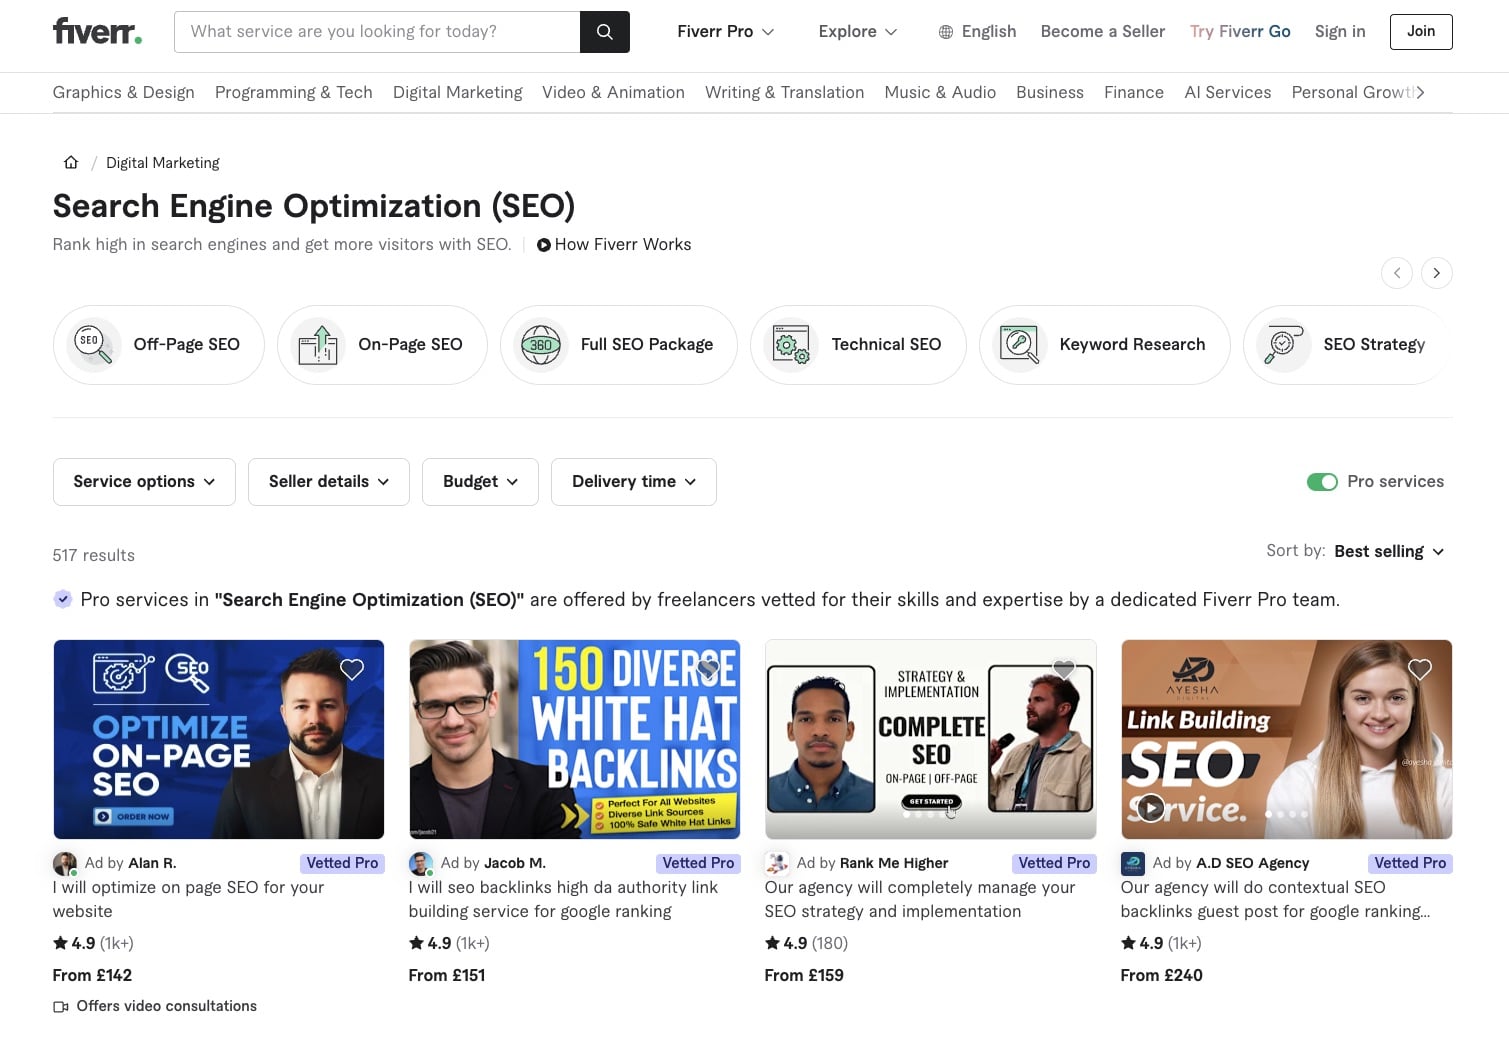Click the '517 results' text
1509x1041 pixels.
point(94,555)
